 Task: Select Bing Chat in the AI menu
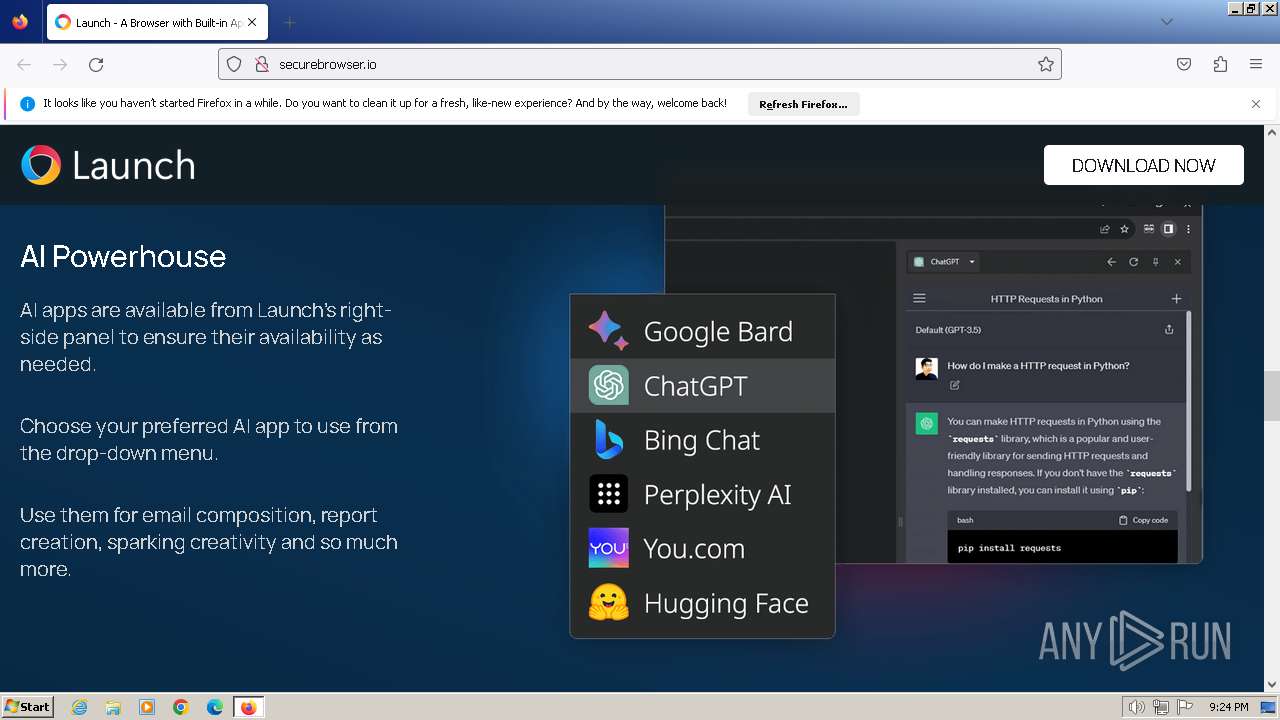(x=702, y=440)
